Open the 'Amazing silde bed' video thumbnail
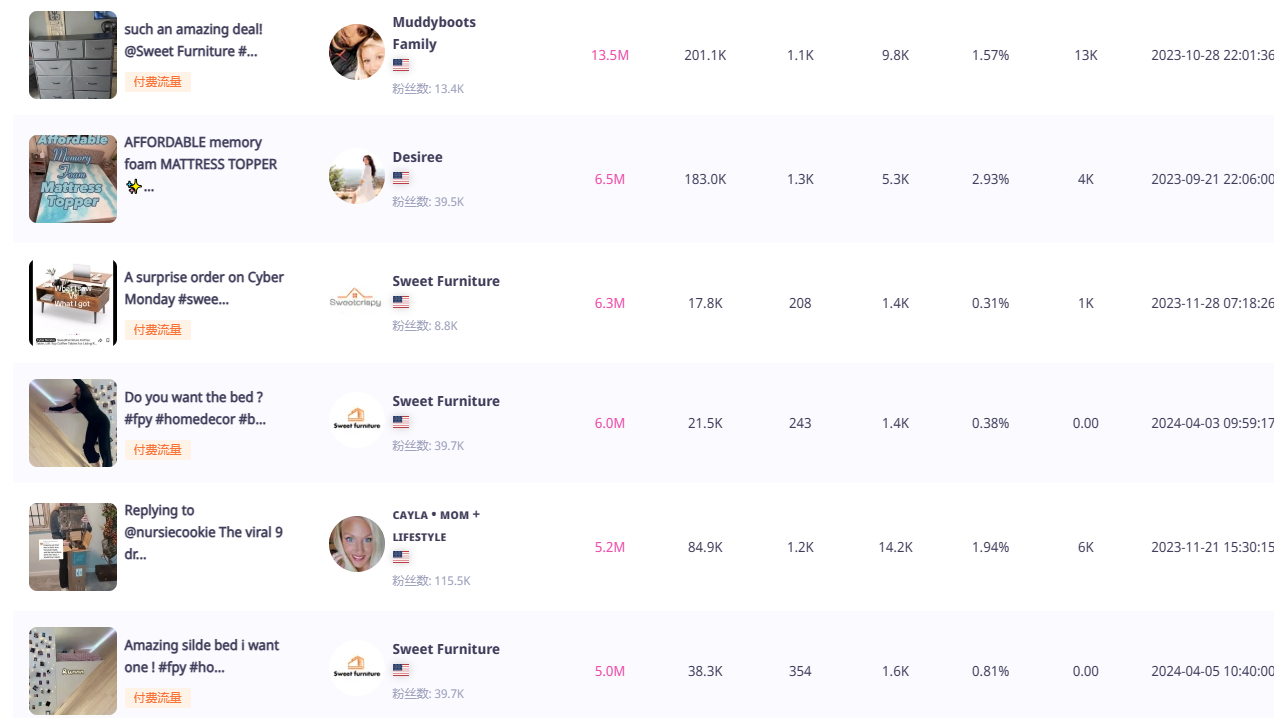This screenshot has height=718, width=1274. coord(73,671)
